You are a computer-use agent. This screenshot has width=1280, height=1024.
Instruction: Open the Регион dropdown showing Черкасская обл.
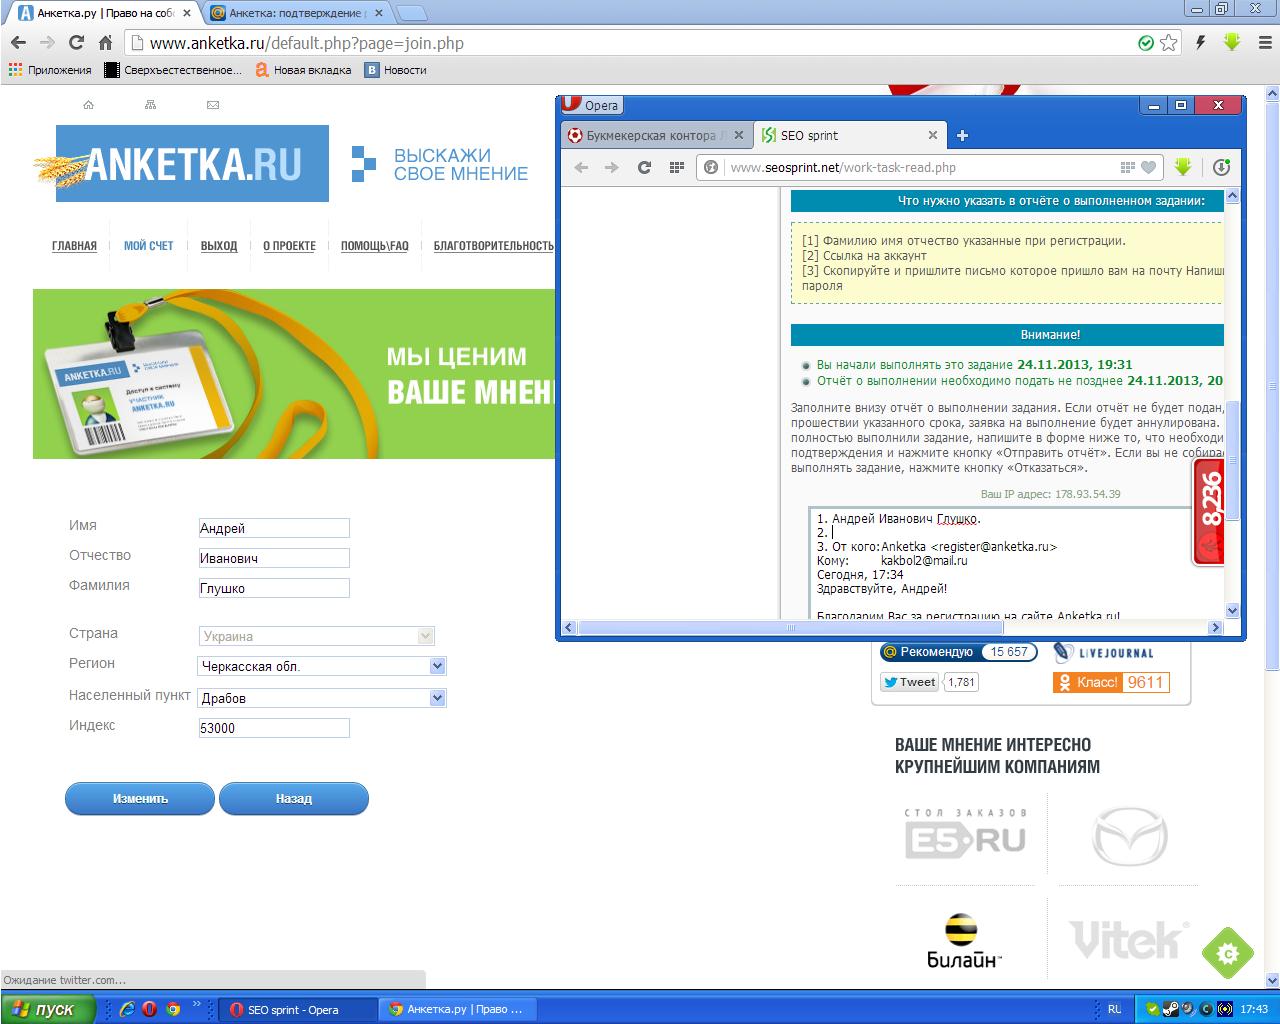[x=322, y=666]
